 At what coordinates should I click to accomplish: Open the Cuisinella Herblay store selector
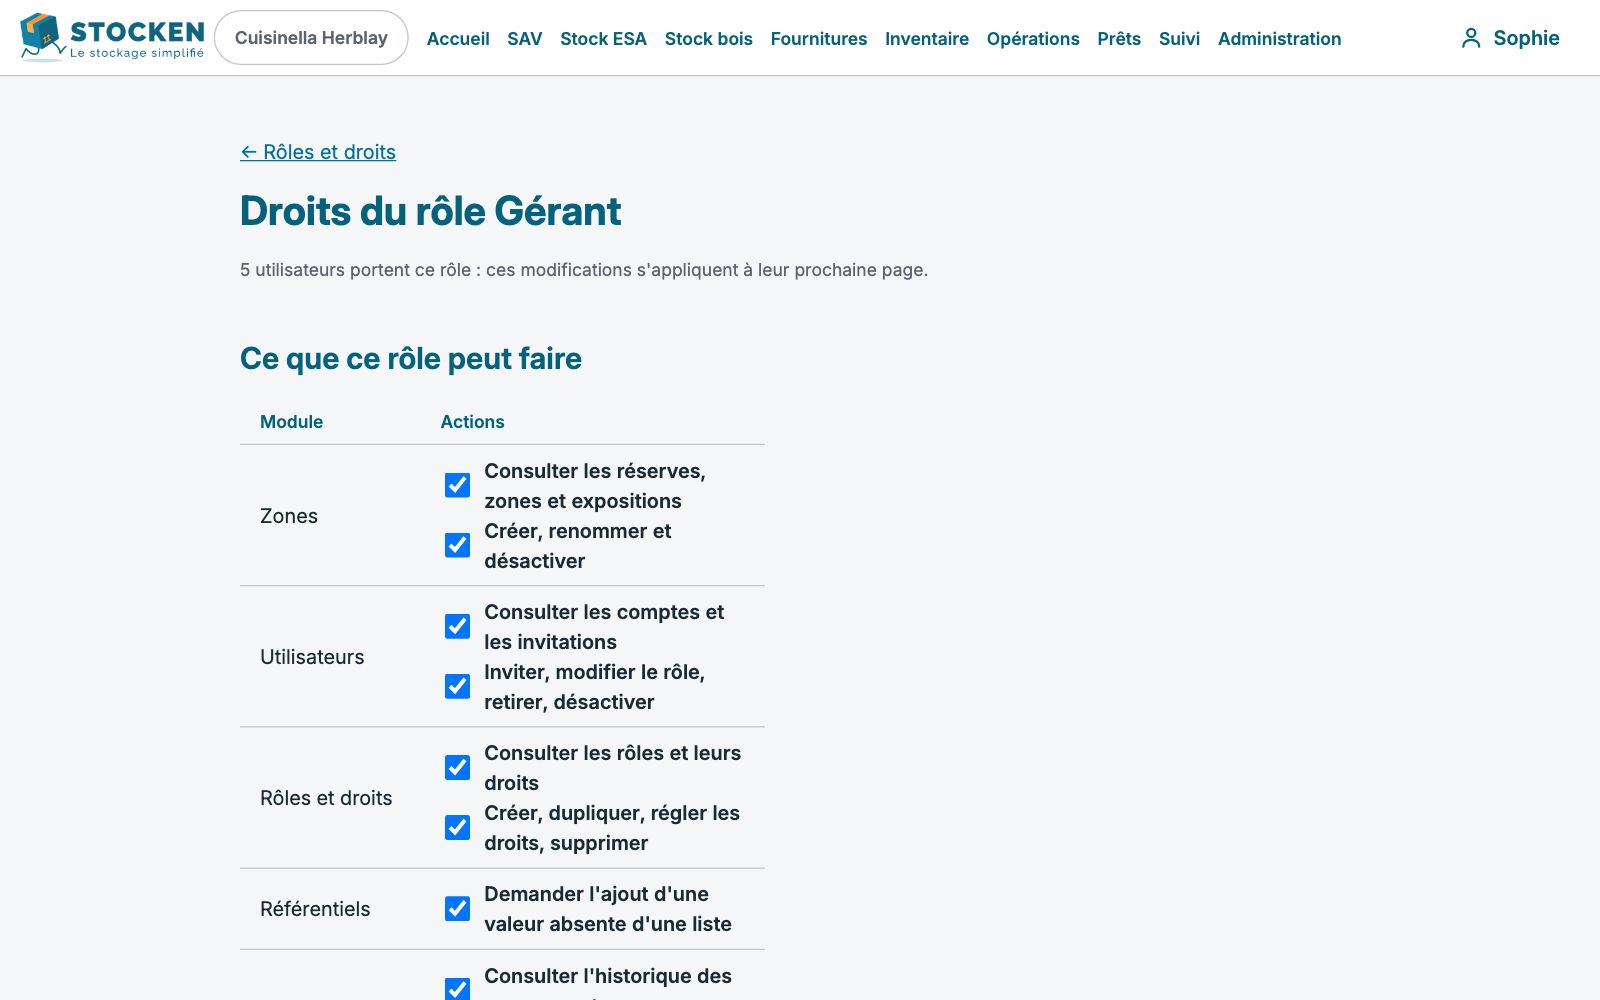(x=311, y=38)
